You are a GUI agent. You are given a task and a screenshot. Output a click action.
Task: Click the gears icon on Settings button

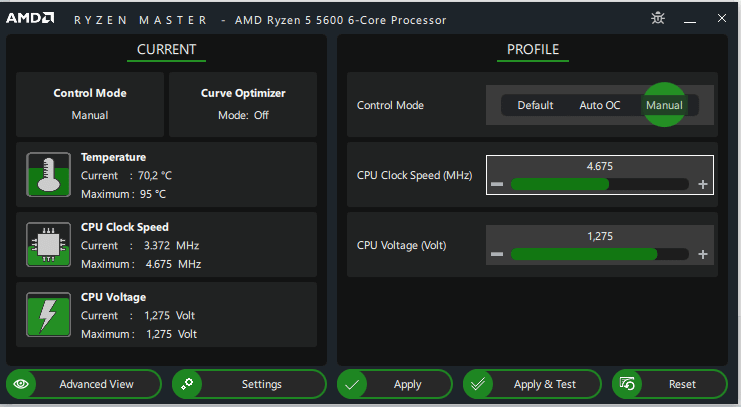(187, 384)
